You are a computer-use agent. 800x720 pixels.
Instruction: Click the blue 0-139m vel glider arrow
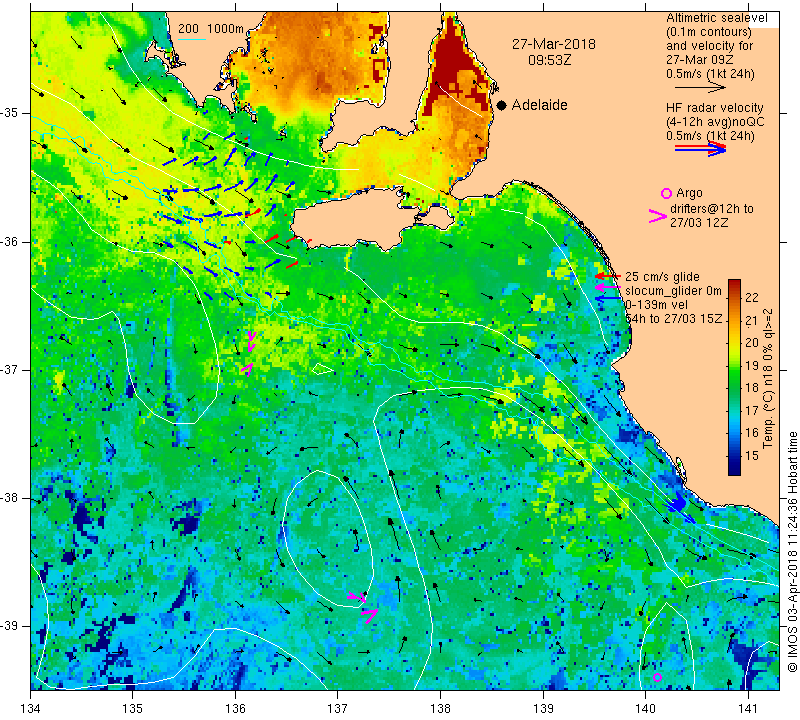[608, 298]
